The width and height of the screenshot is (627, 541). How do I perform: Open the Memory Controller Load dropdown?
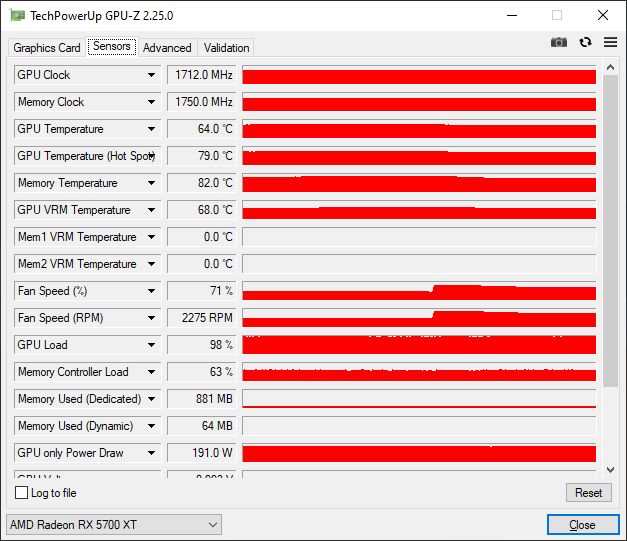point(151,372)
